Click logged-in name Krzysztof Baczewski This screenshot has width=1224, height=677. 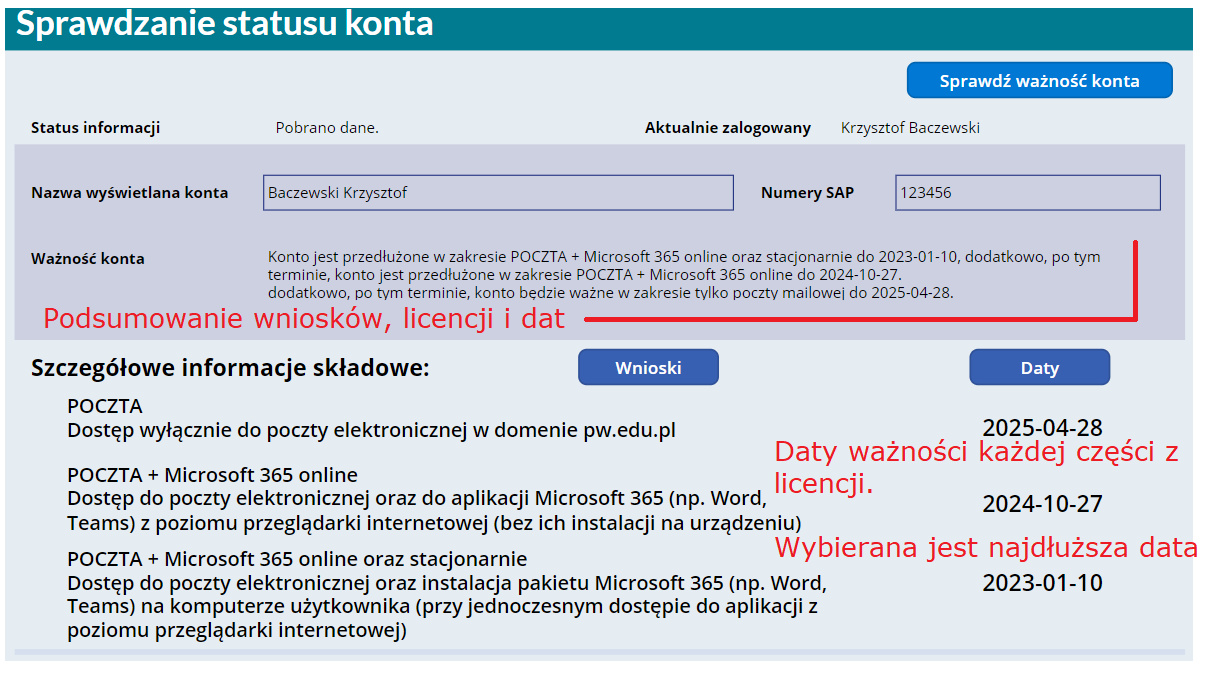(910, 128)
